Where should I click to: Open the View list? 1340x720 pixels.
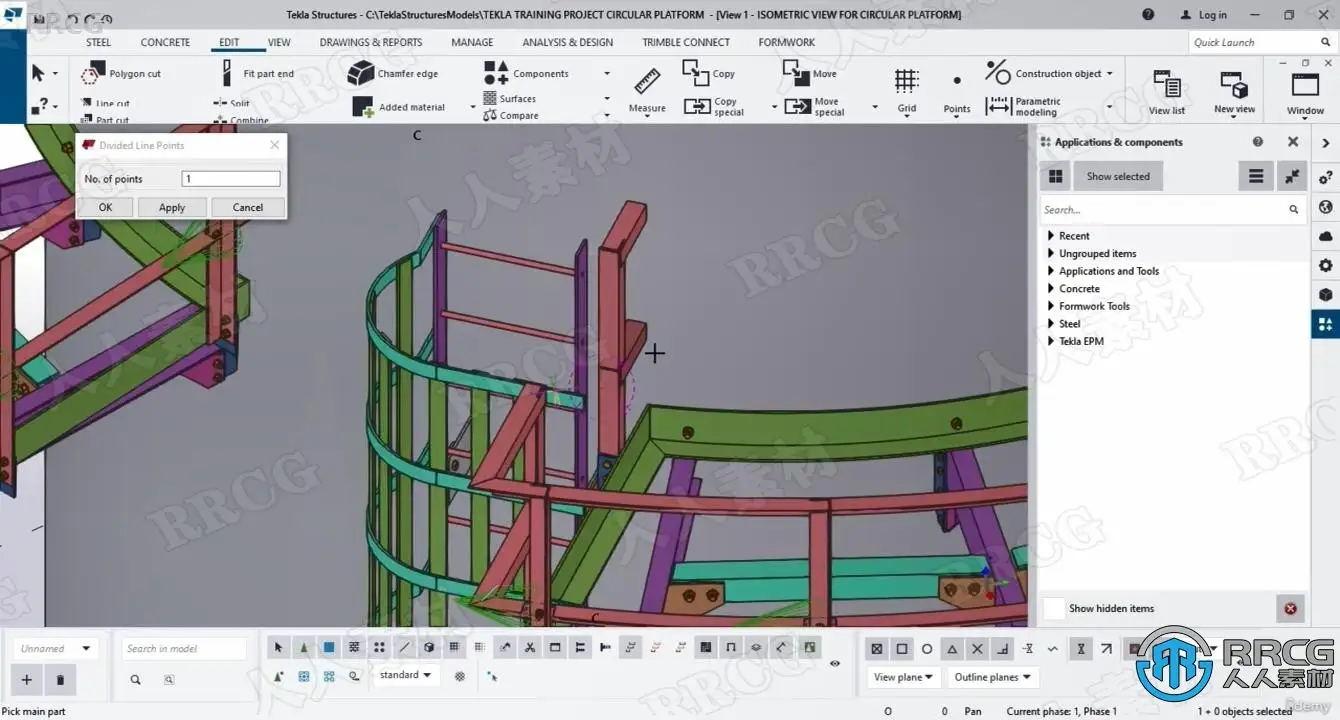1166,92
